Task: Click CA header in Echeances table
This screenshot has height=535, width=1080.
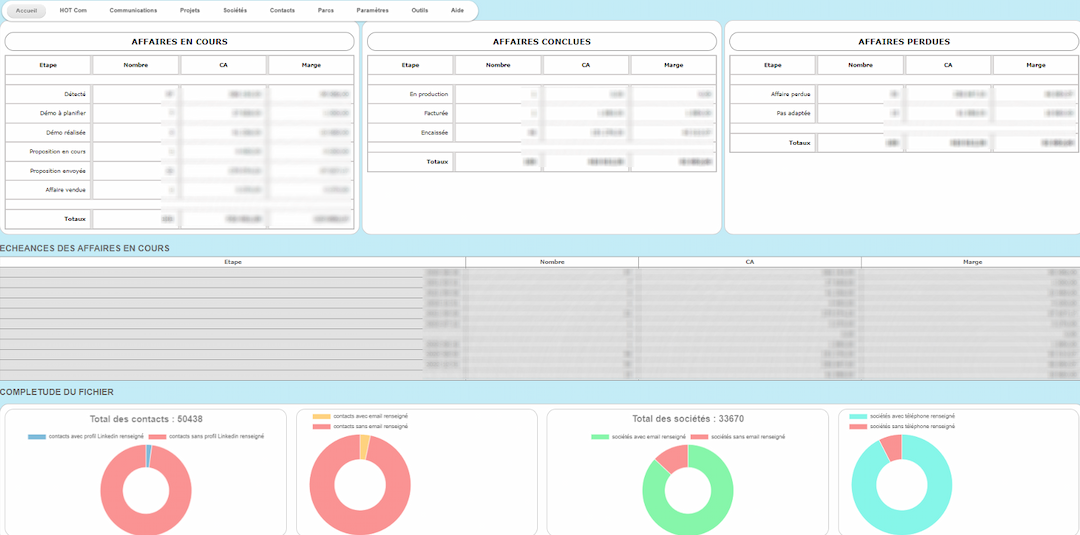Action: point(750,262)
